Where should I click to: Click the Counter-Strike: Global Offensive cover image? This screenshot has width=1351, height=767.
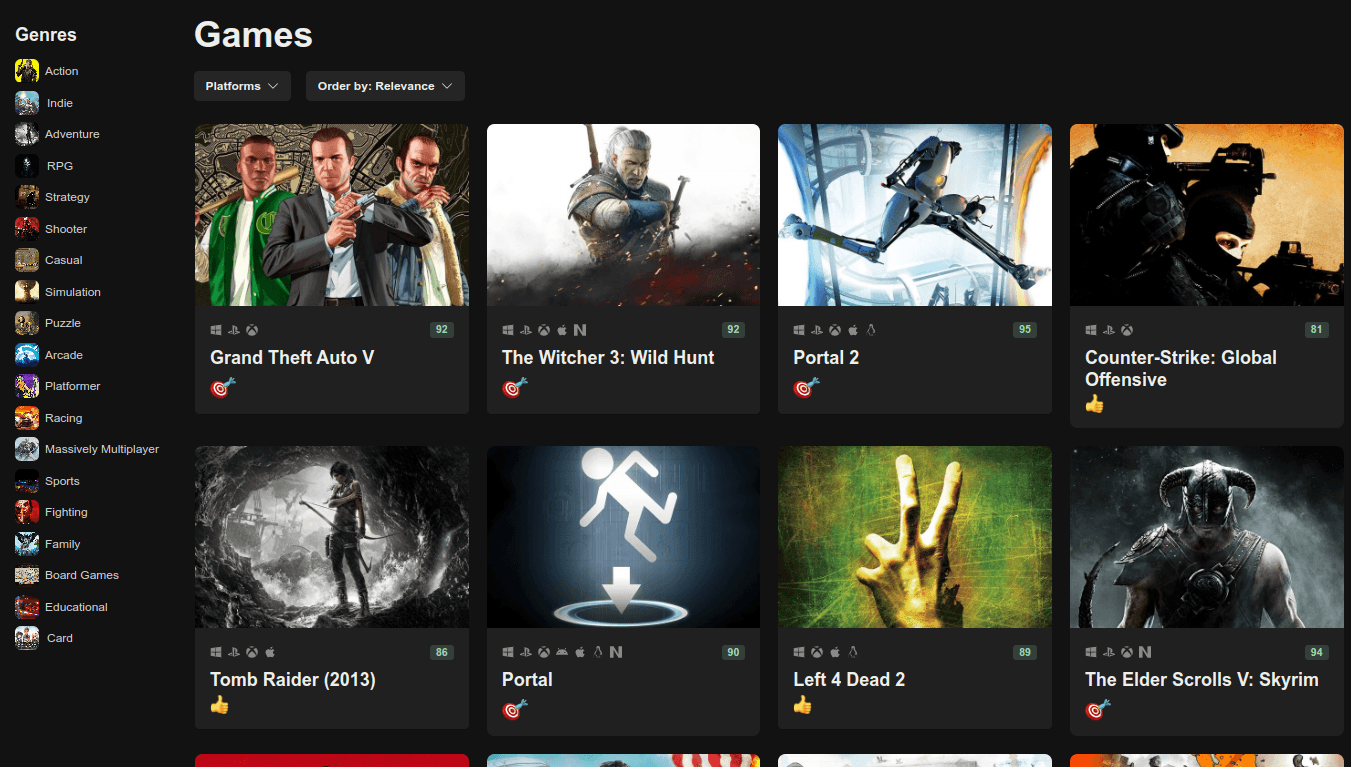[1206, 215]
